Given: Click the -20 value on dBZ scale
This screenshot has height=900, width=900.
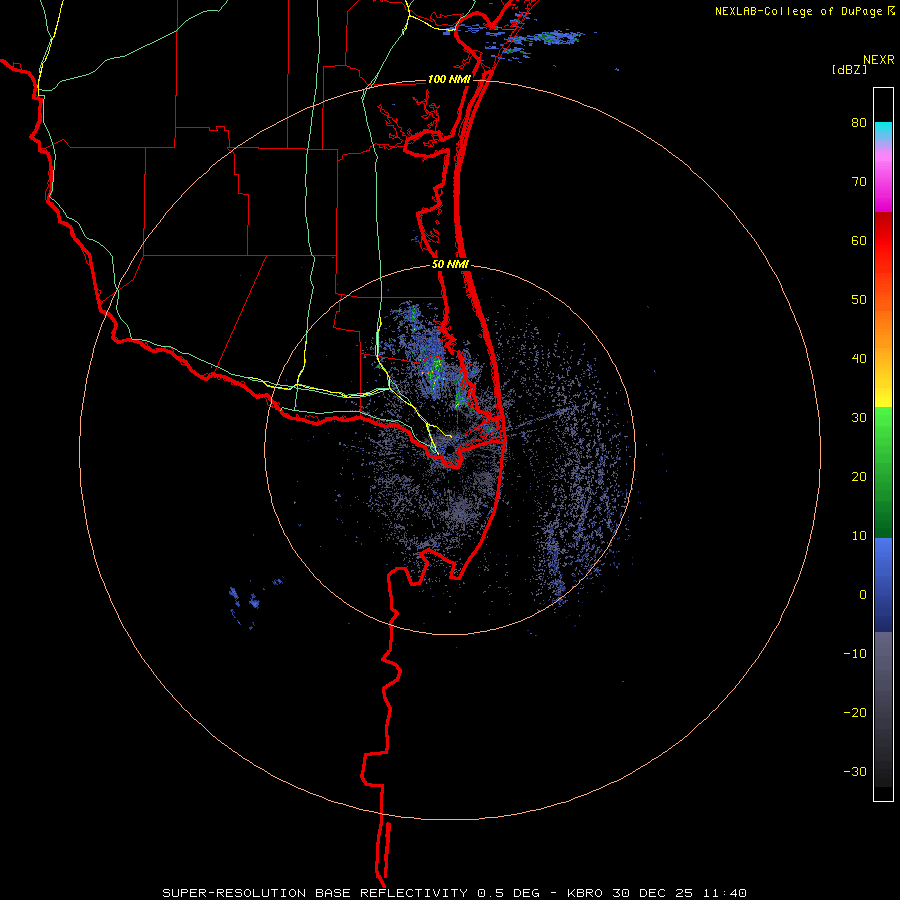Looking at the screenshot, I should point(855,713).
